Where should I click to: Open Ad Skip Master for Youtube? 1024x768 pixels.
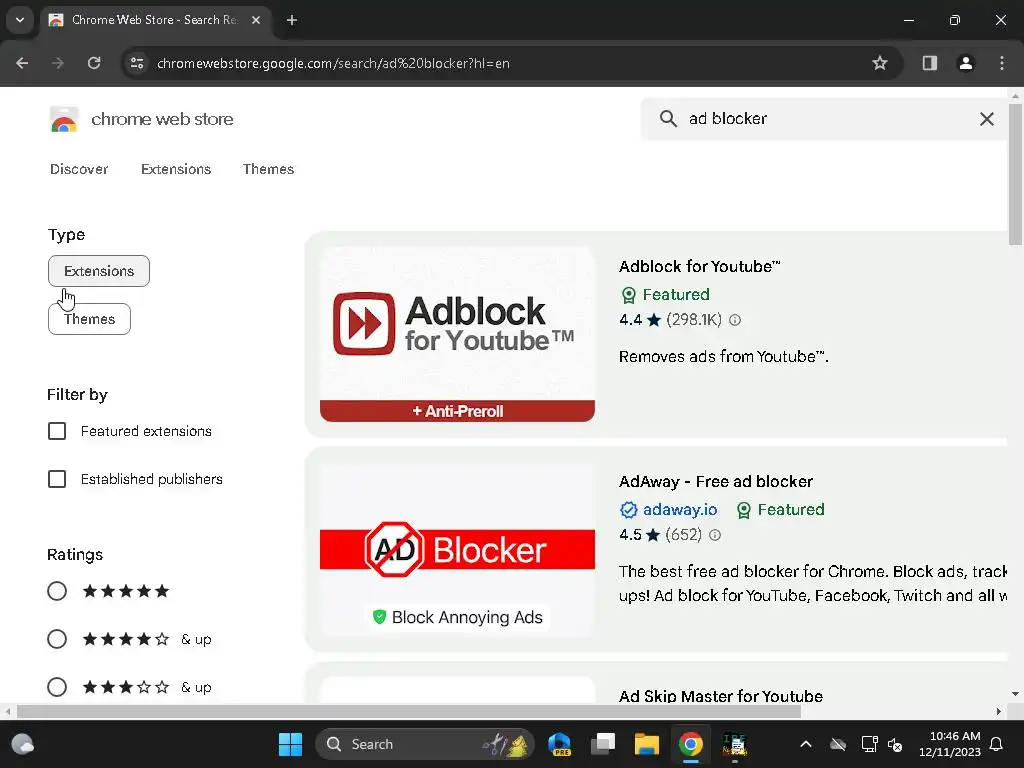pyautogui.click(x=720, y=696)
